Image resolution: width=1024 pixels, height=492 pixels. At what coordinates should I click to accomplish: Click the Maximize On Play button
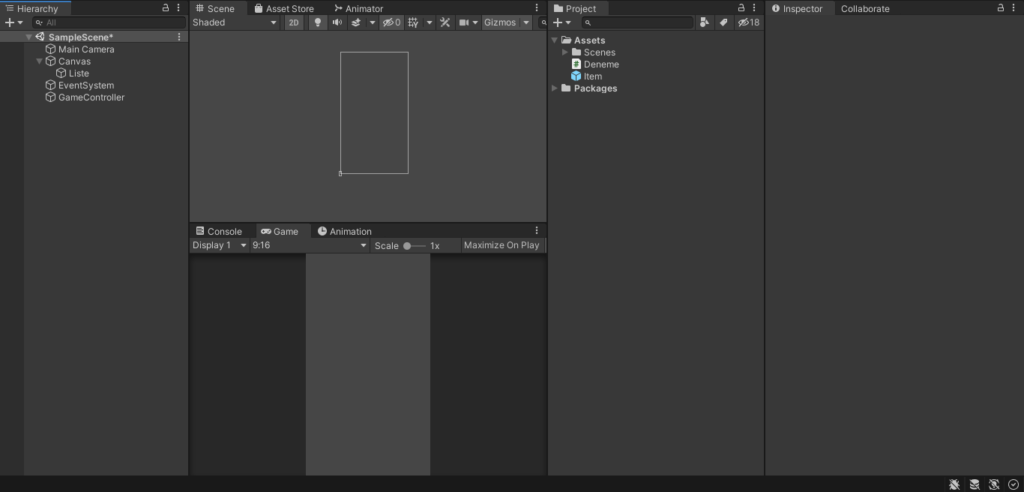(x=501, y=245)
